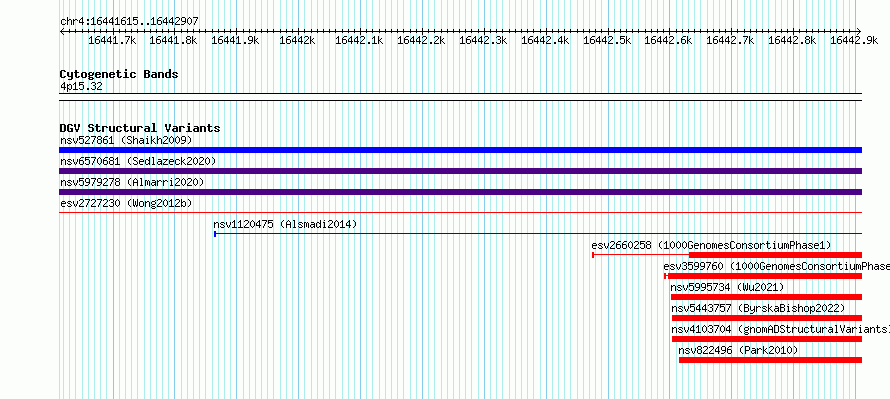Open nsv5443757 (ByrskaBishop2022) variant label

pos(758,308)
